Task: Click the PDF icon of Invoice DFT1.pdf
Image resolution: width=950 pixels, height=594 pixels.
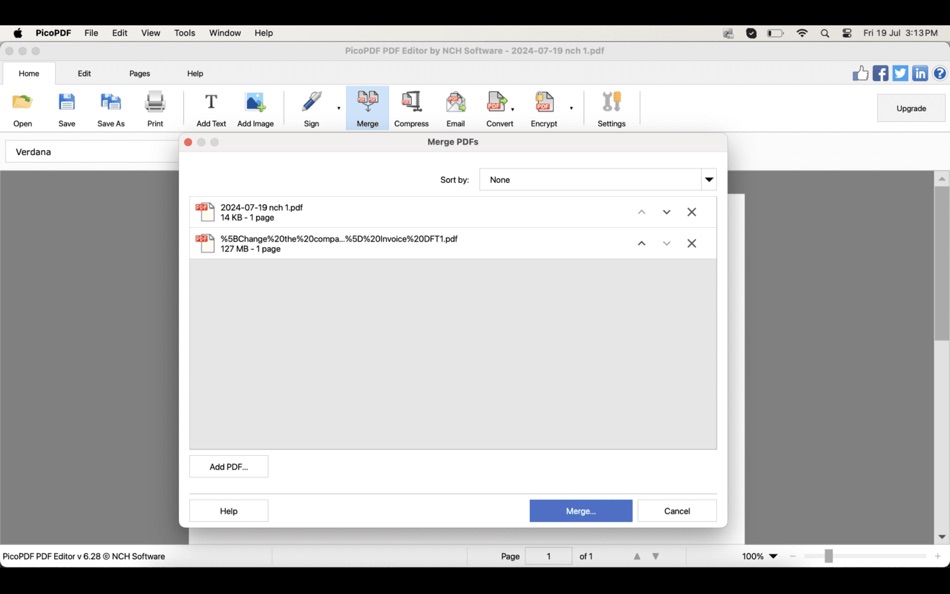Action: coord(205,243)
